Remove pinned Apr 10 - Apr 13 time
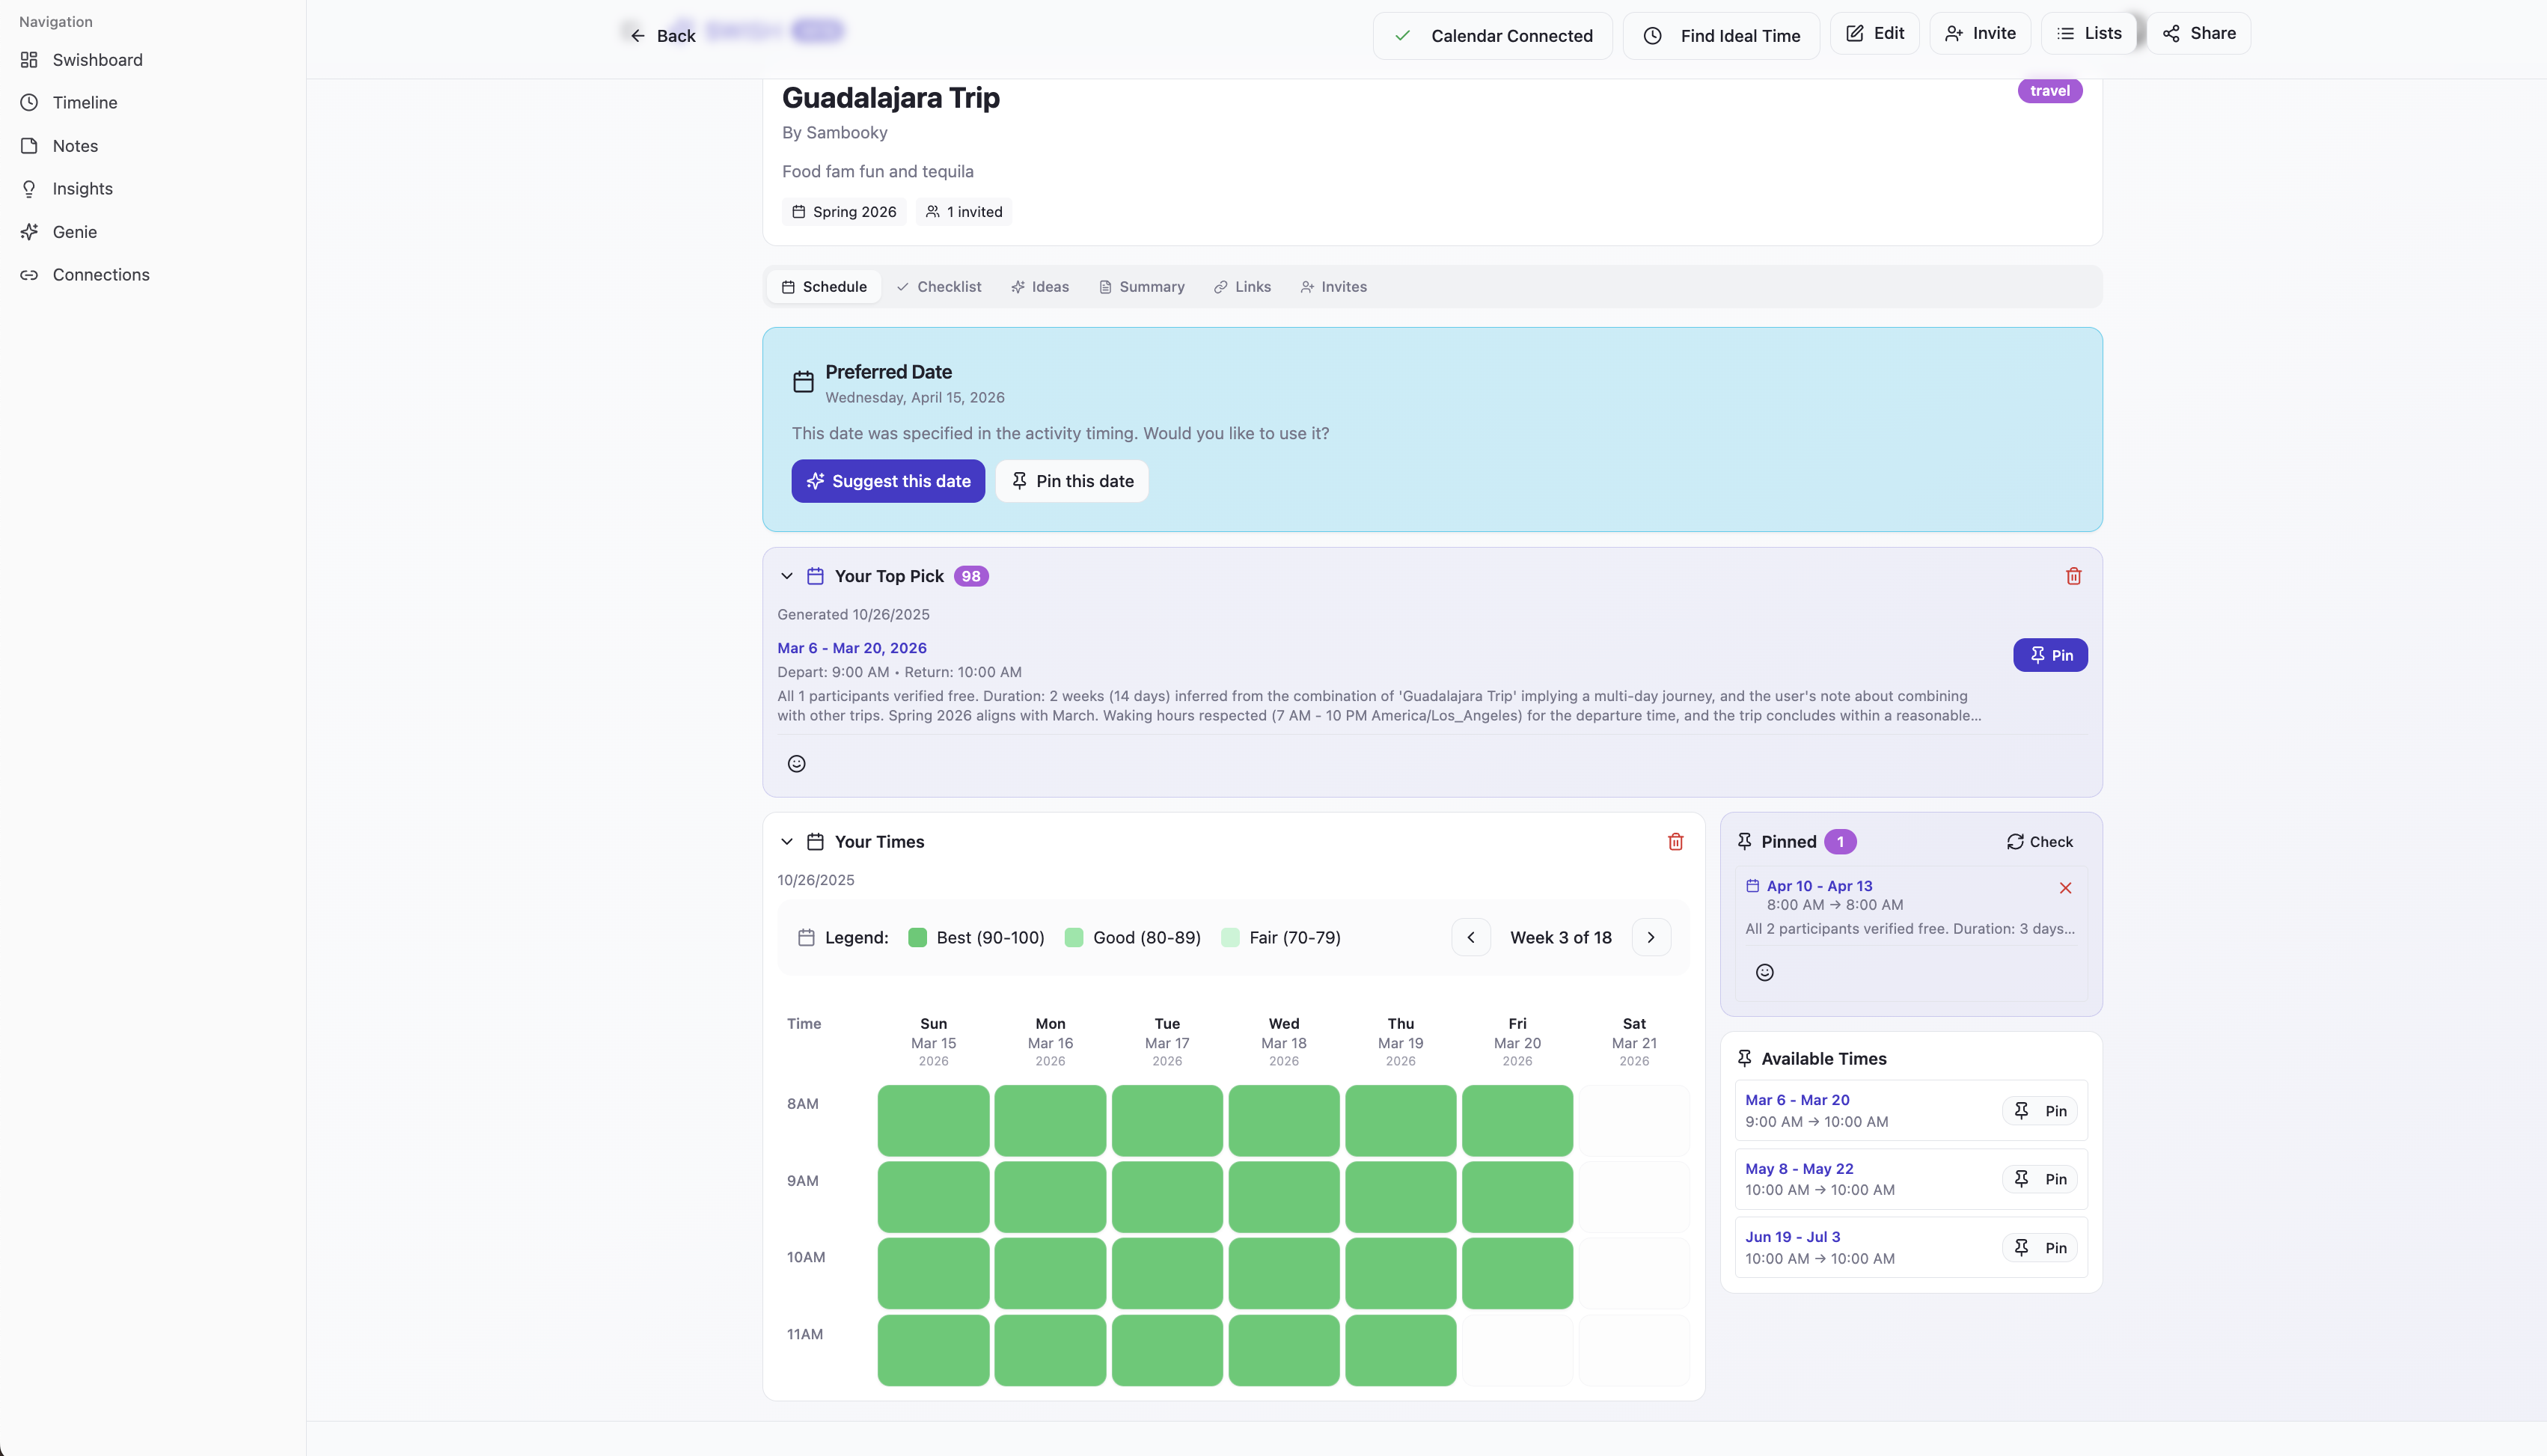 [2065, 888]
